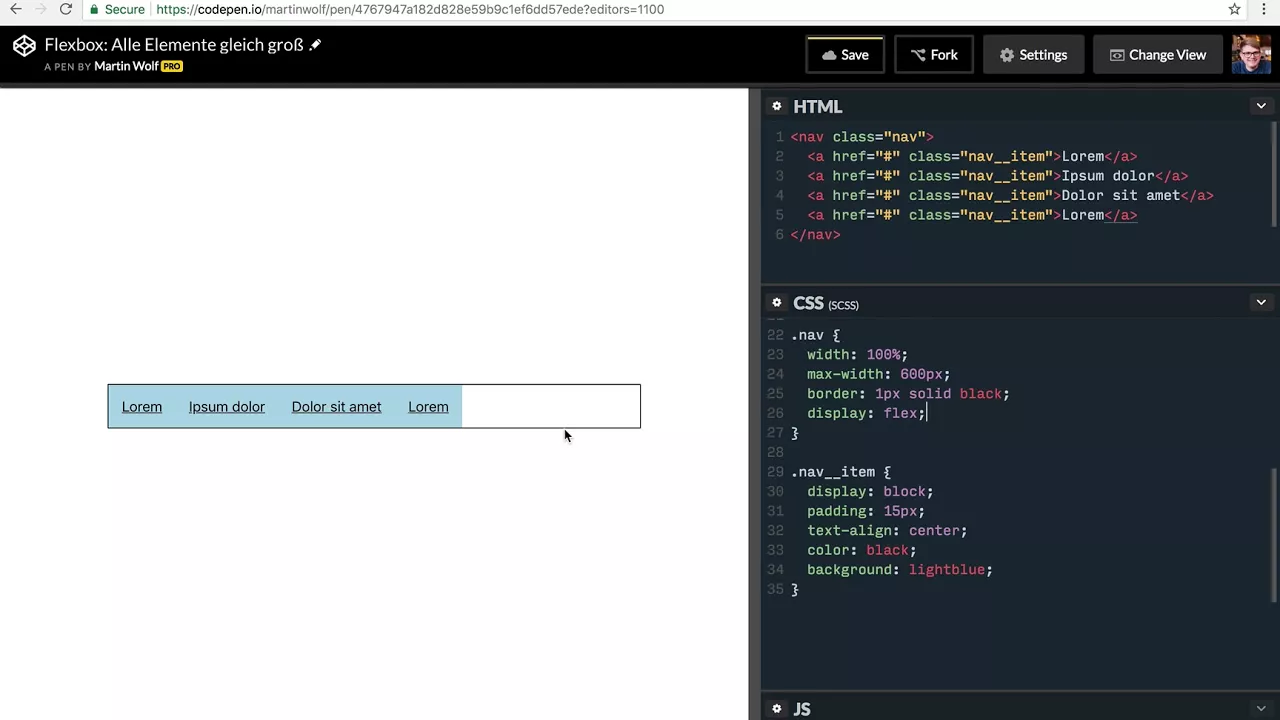
Task: Click the HTML editor vertical scrollbar
Action: coord(1274,175)
